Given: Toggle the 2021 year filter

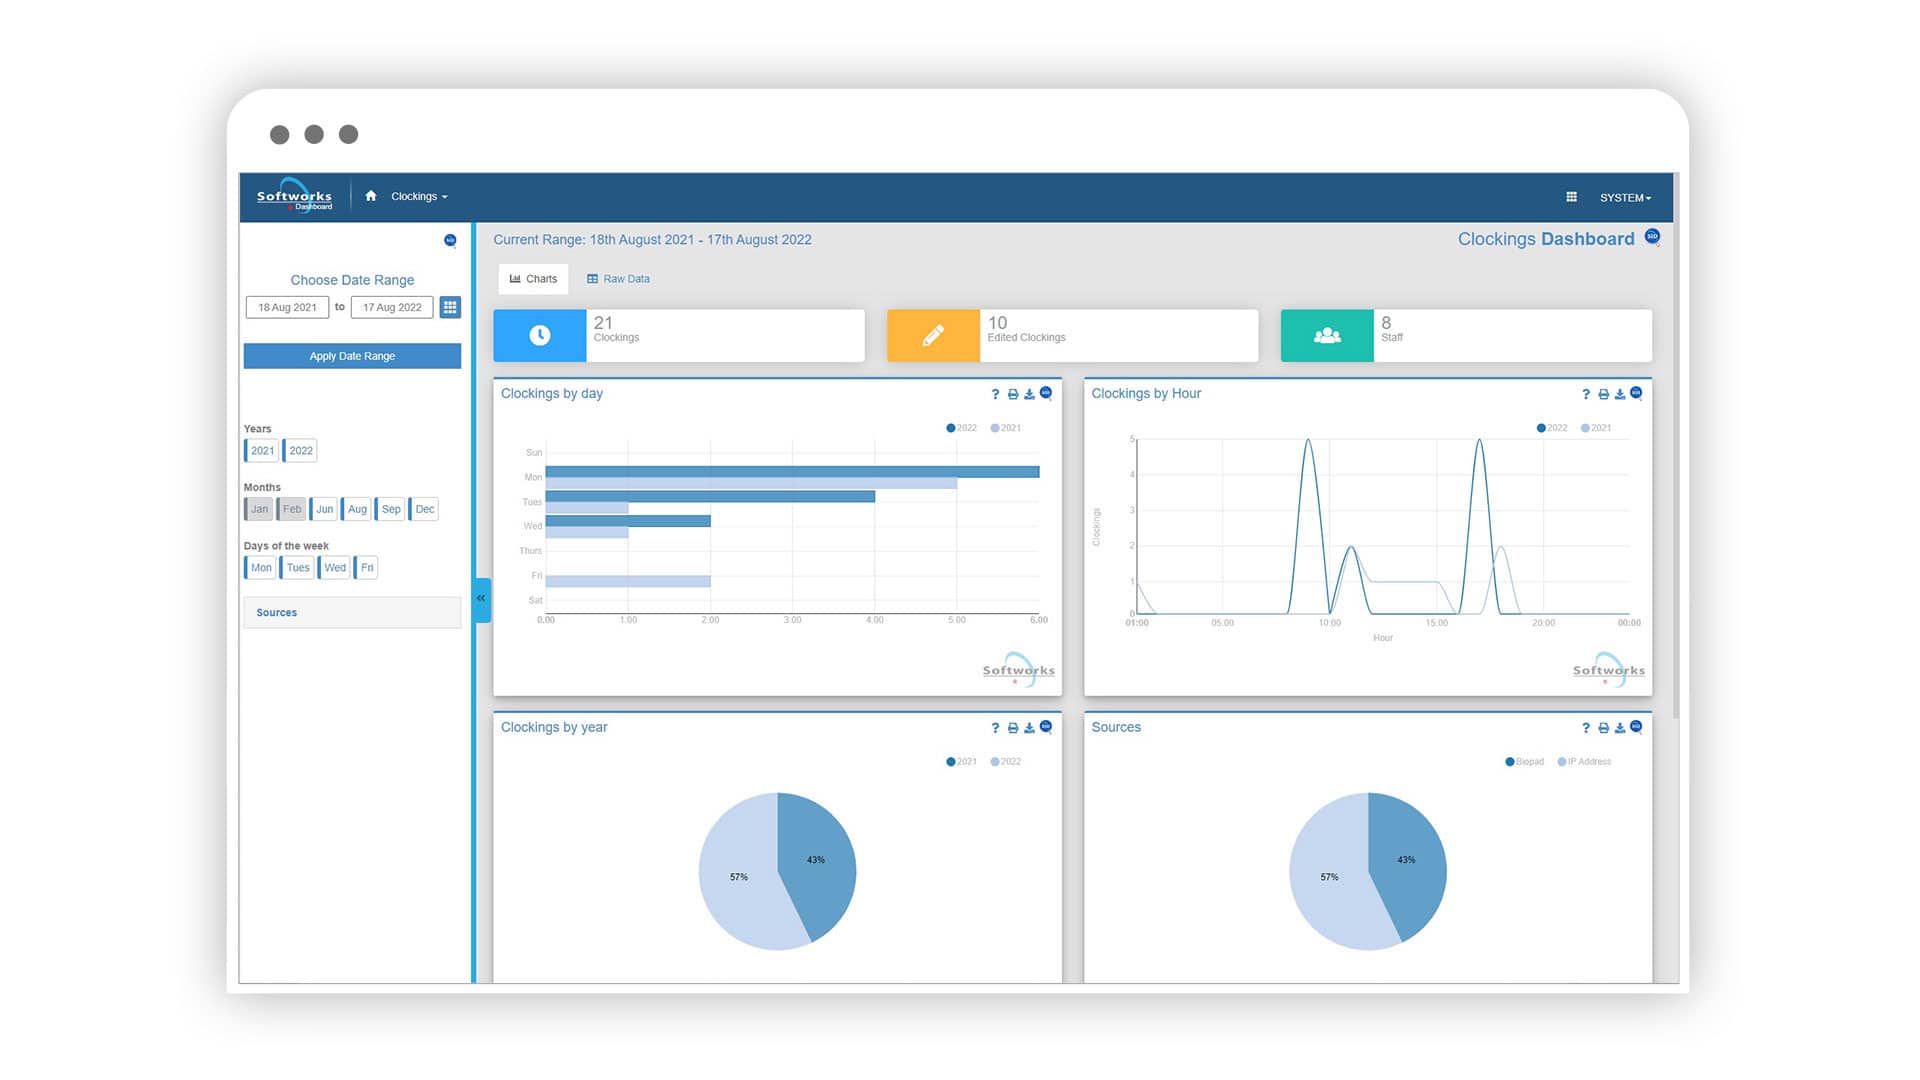Looking at the screenshot, I should [261, 451].
